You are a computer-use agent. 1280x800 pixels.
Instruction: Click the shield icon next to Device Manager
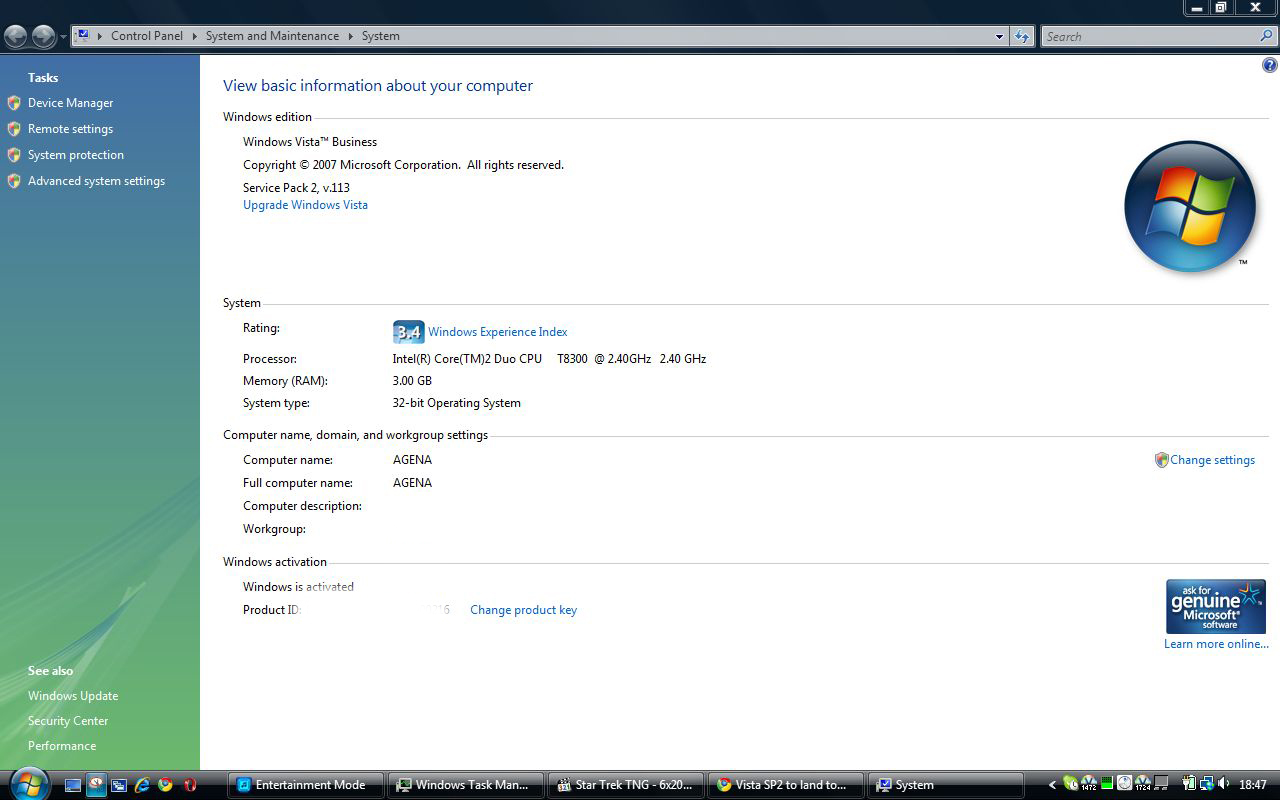tap(14, 103)
